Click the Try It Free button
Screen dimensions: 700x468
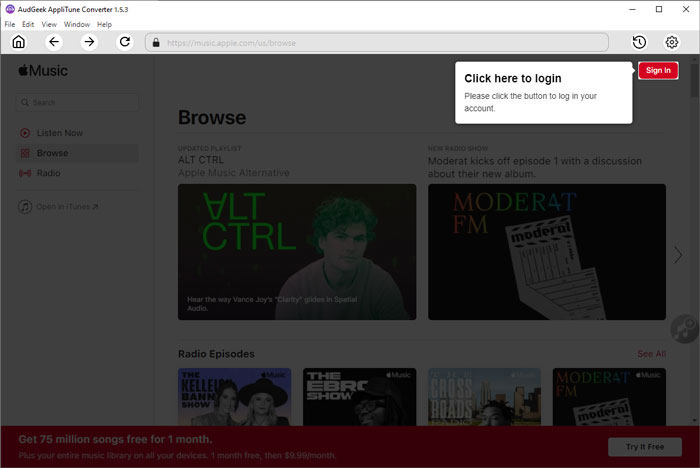click(645, 447)
